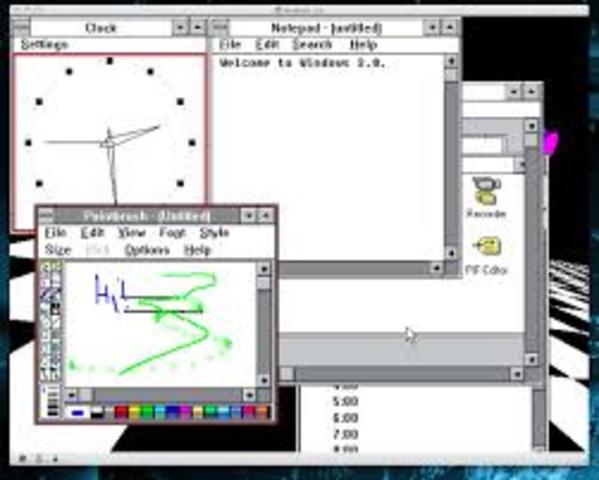The height and width of the screenshot is (480, 599).
Task: Open the Help menu in Paintbrush
Action: point(198,250)
